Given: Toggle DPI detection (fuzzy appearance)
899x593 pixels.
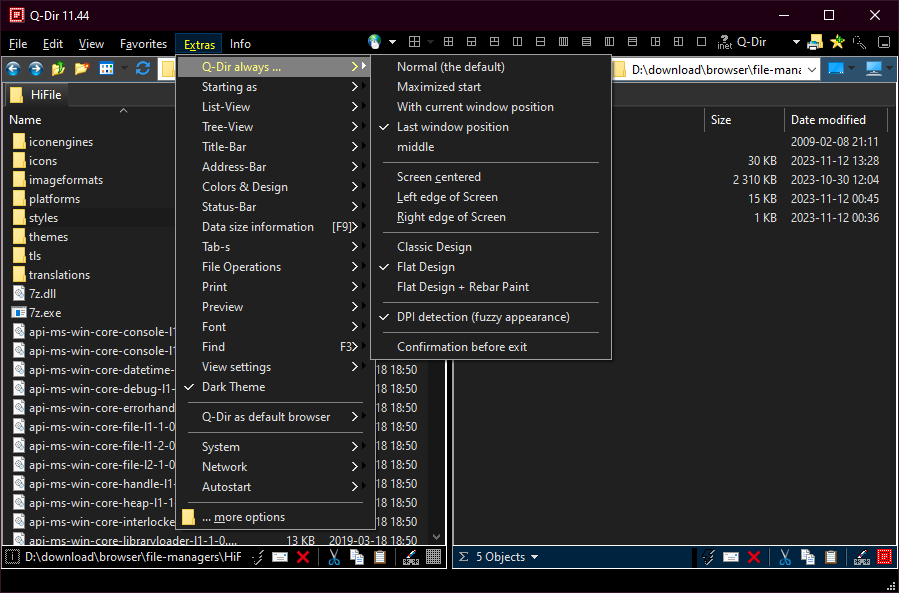Looking at the screenshot, I should click(483, 317).
